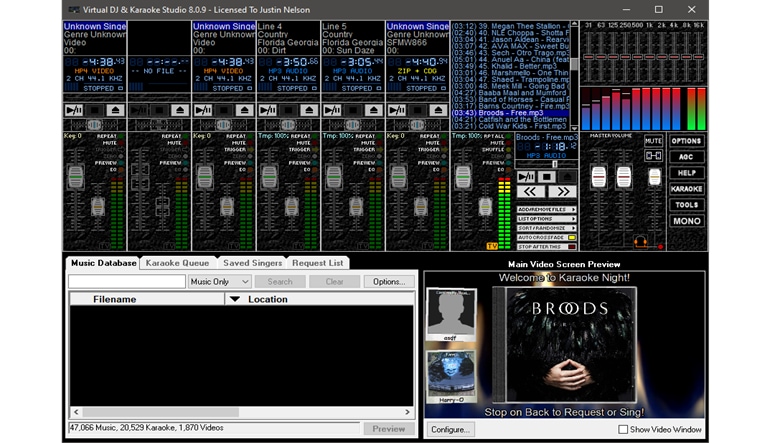Expand the Add/Remove Files menu
Image resolution: width=770 pixels, height=443 pixels.
click(546, 209)
